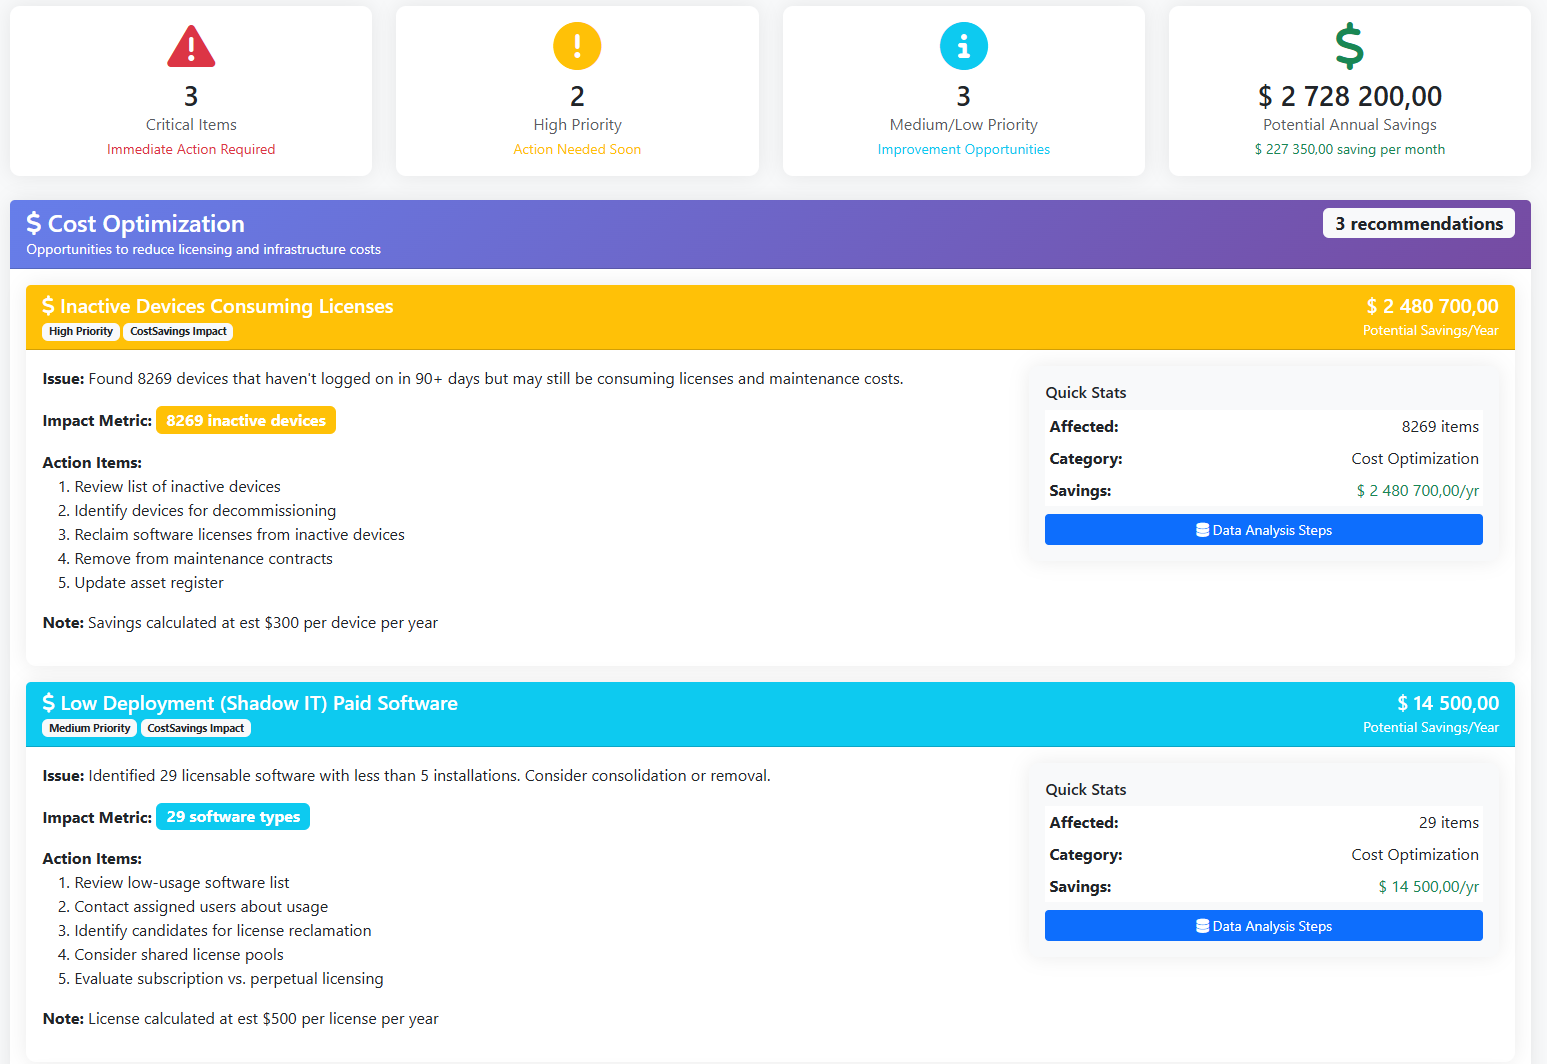
Task: Click database icon in Inactive Devices Data Analysis button
Action: (x=1203, y=530)
